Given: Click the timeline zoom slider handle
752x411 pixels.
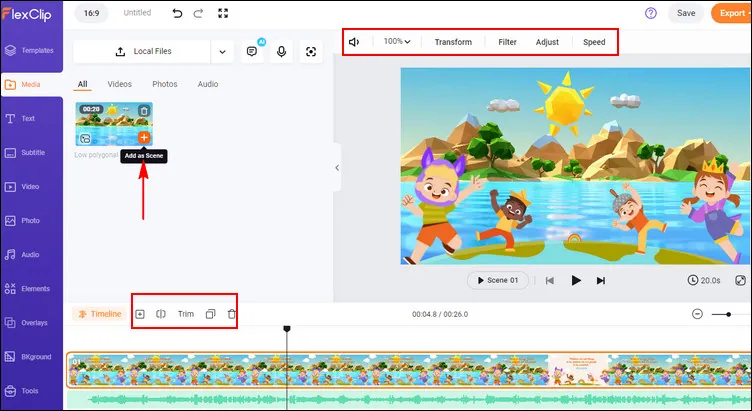Looking at the screenshot, I should point(728,315).
